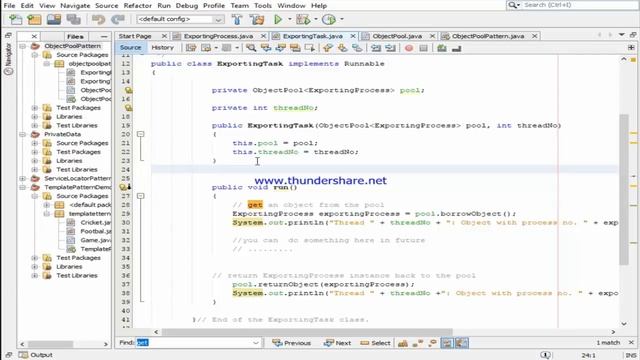This screenshot has width=640, height=360.
Task: Open the Navigate menu
Action: click(x=75, y=6)
